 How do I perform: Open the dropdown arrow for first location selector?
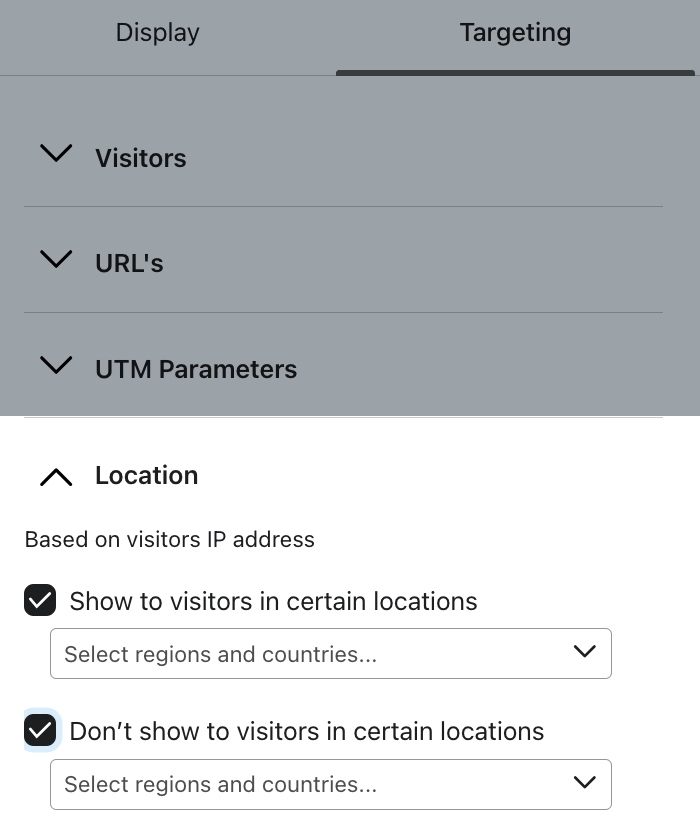(x=584, y=653)
